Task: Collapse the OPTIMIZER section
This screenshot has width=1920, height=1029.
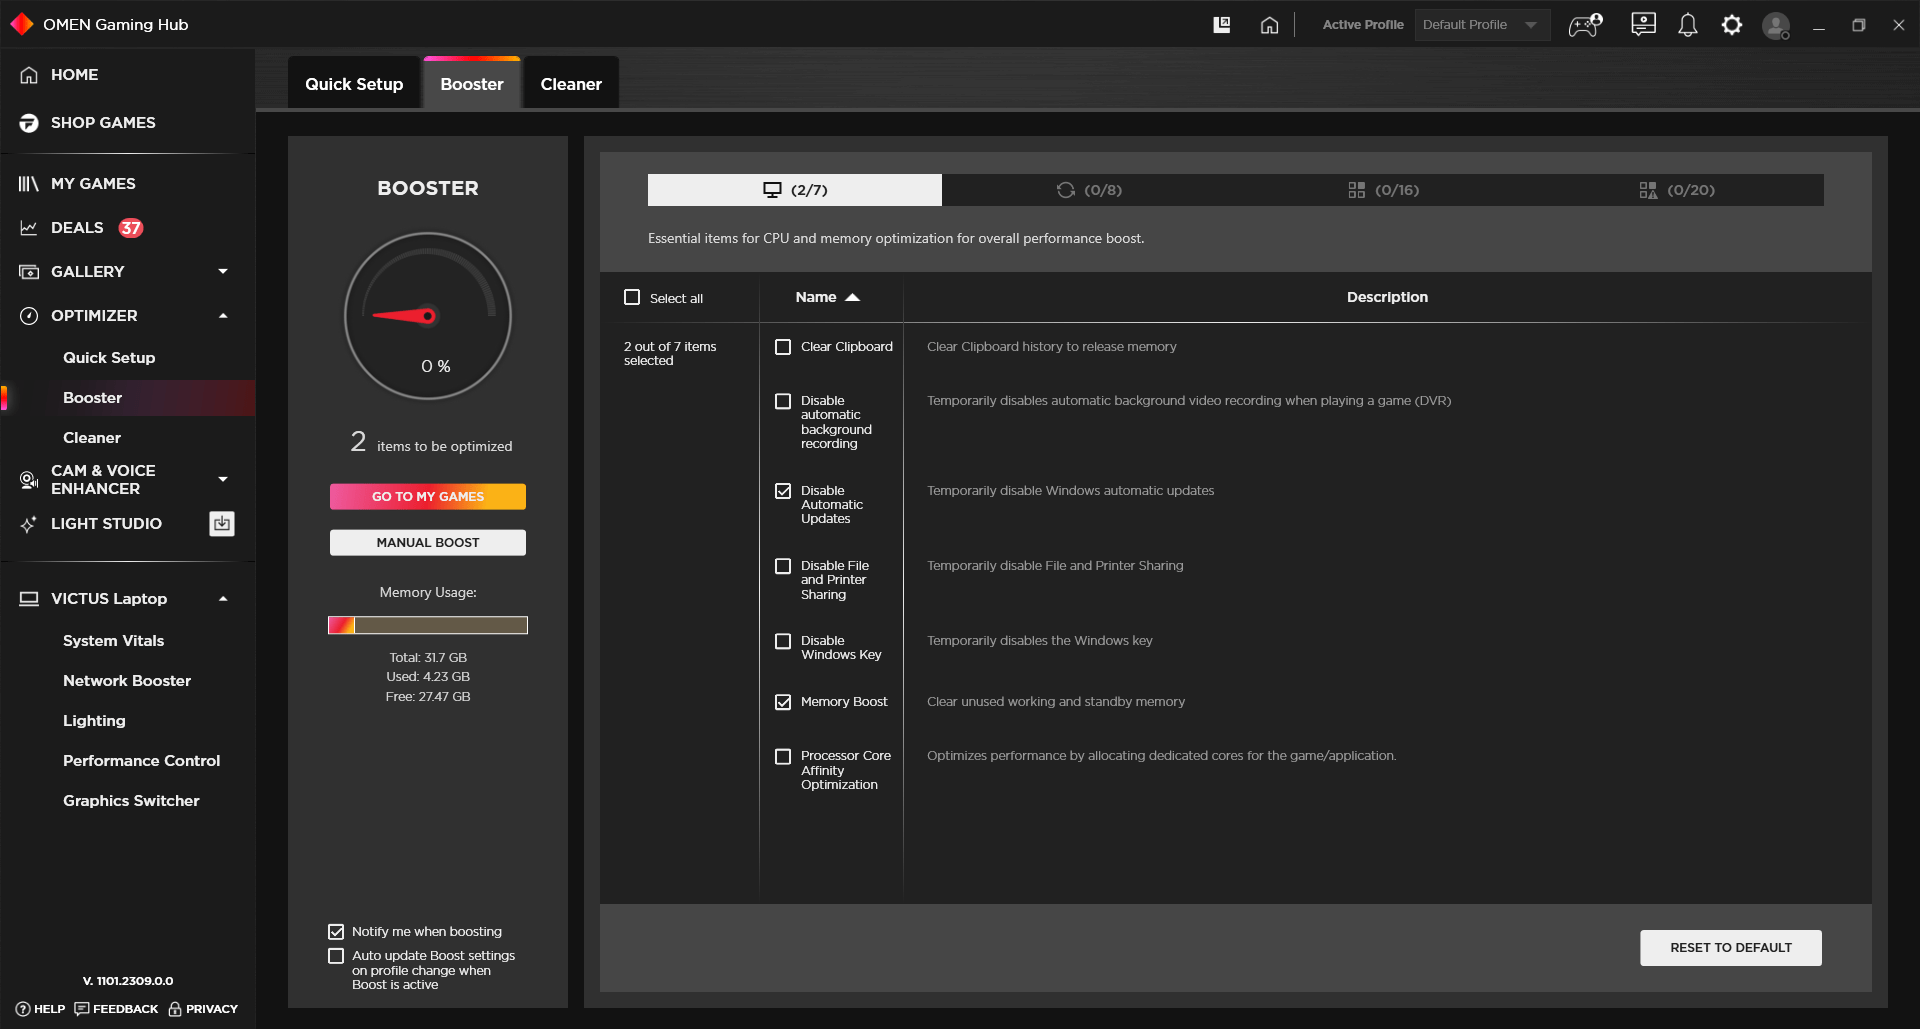Action: click(x=223, y=316)
